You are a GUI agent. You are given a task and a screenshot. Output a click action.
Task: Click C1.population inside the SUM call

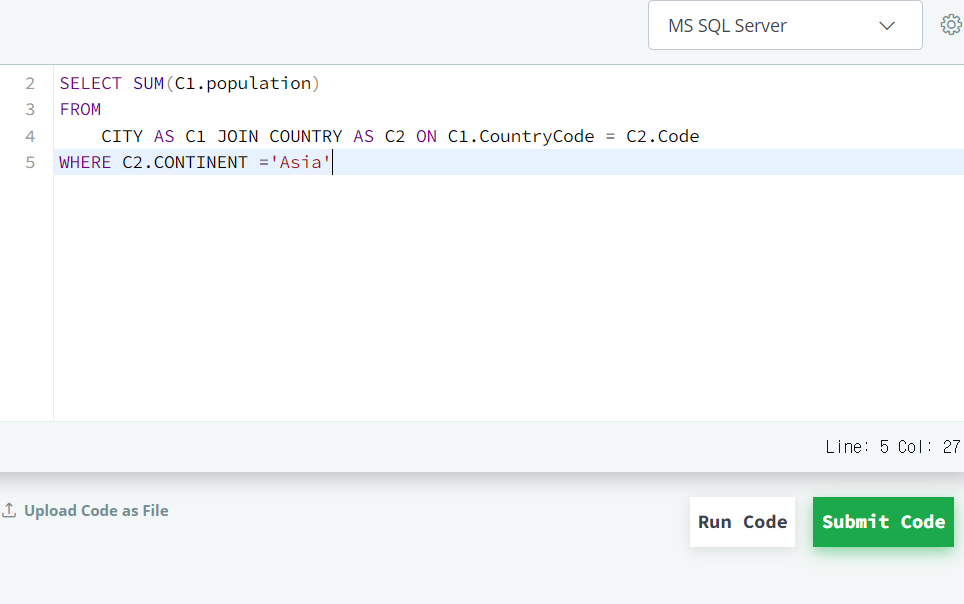coord(243,83)
